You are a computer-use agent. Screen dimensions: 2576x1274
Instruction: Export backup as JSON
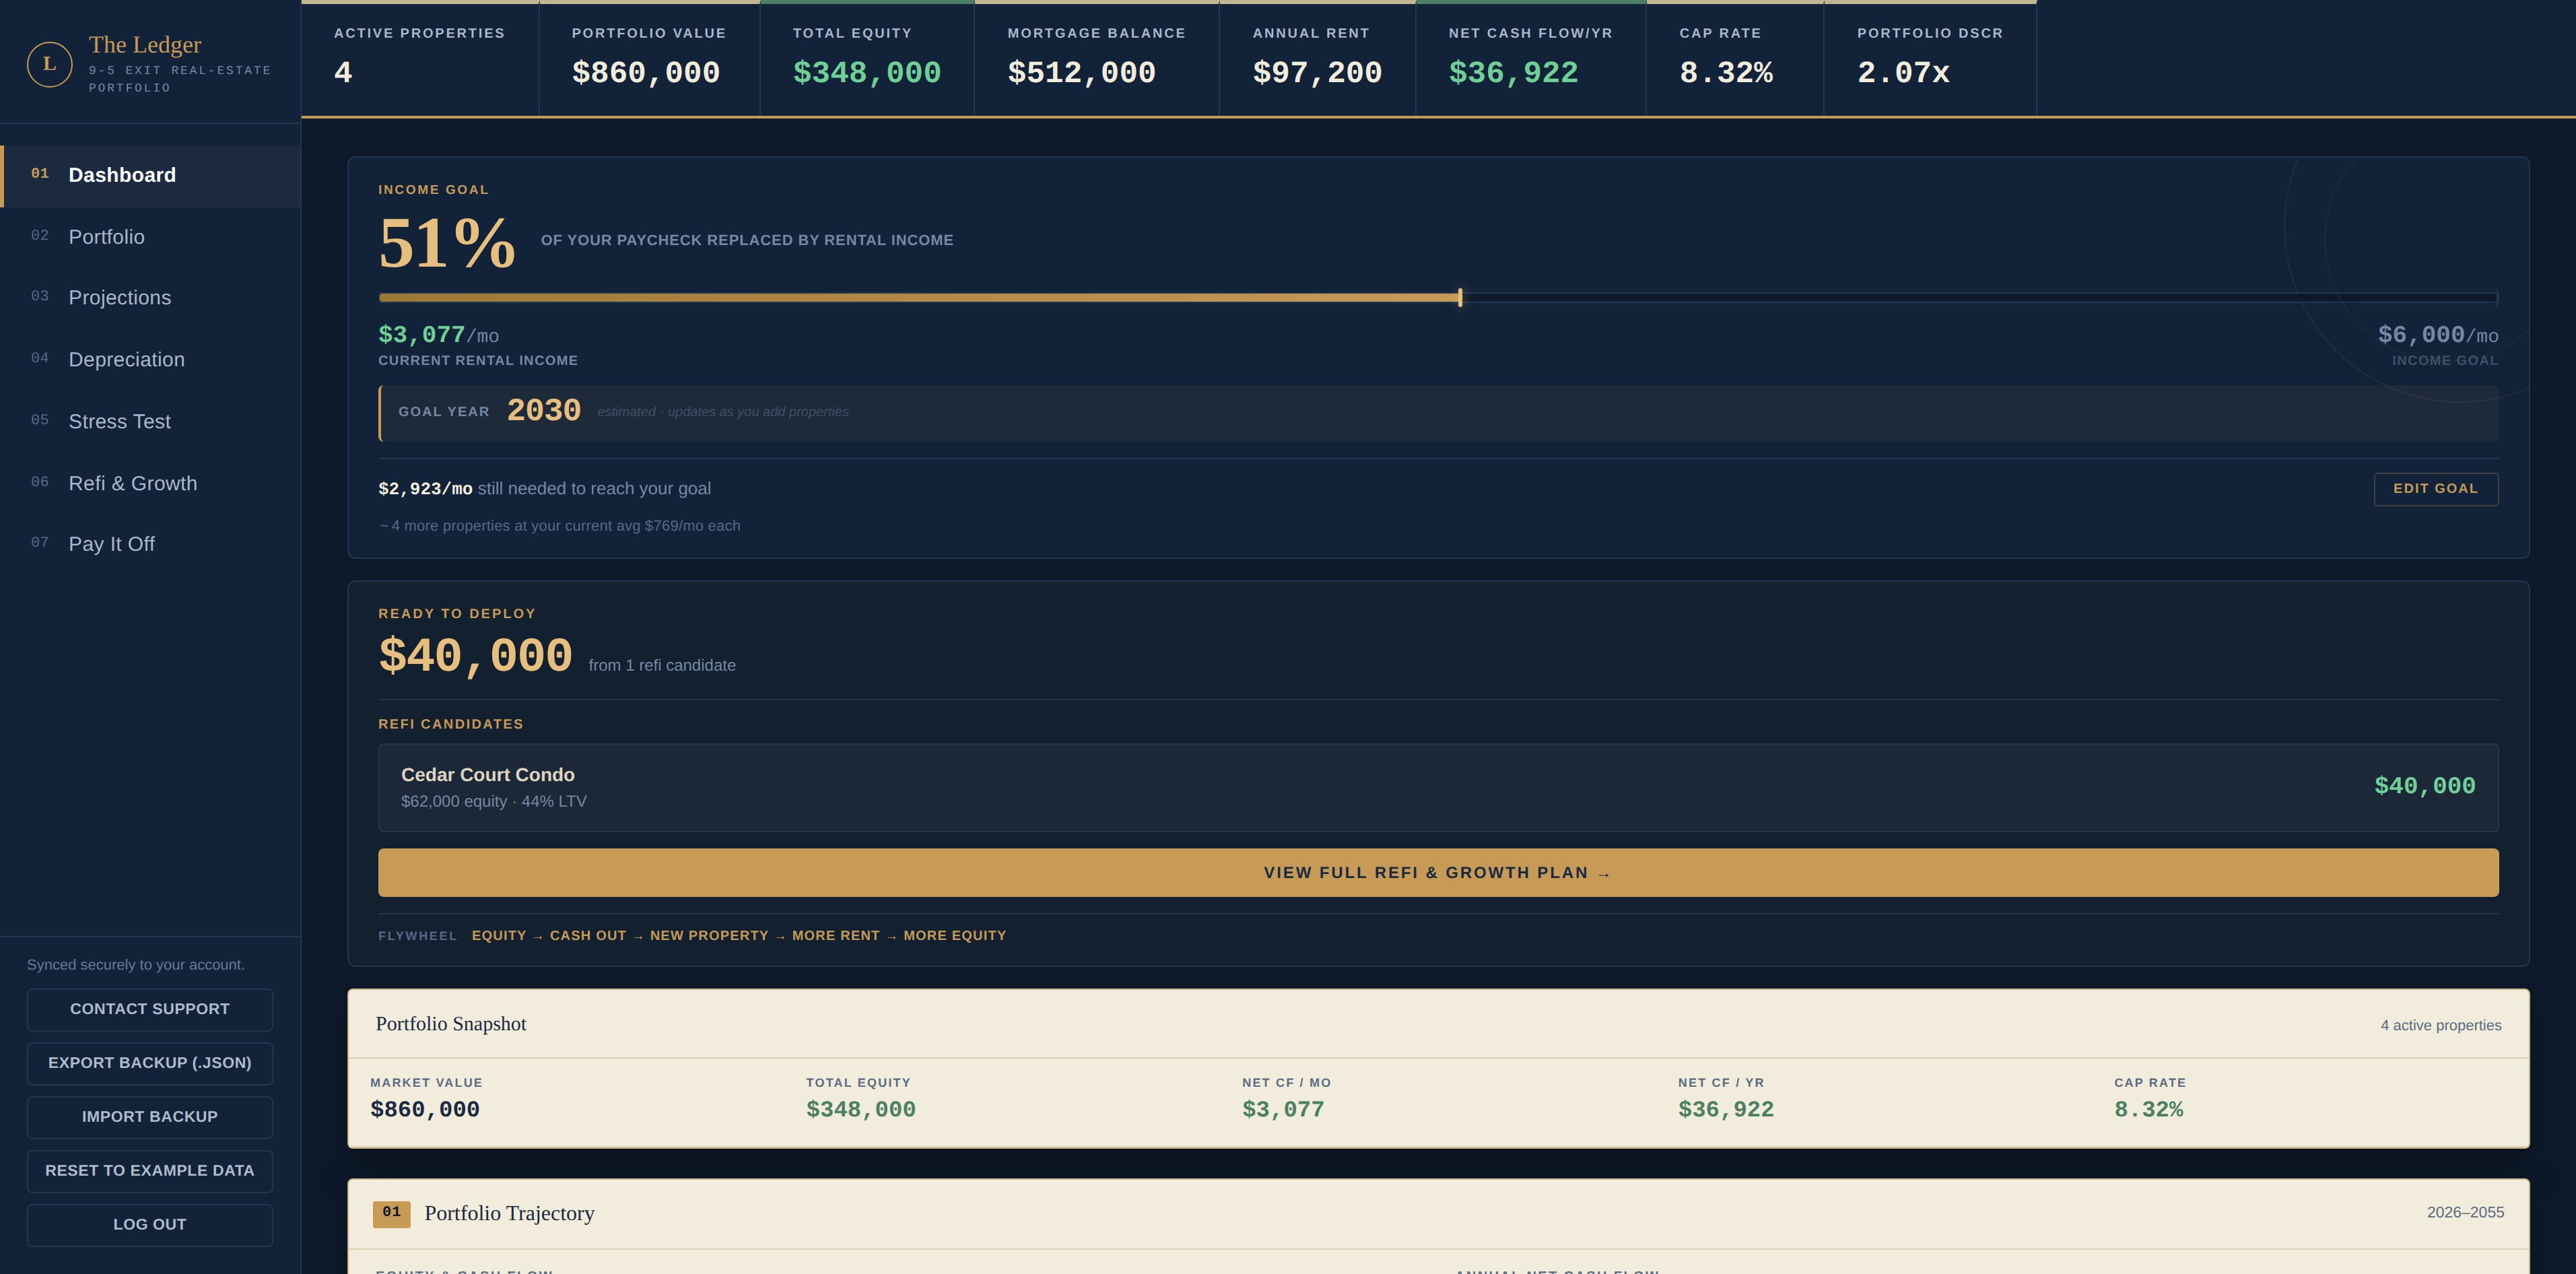point(150,1063)
